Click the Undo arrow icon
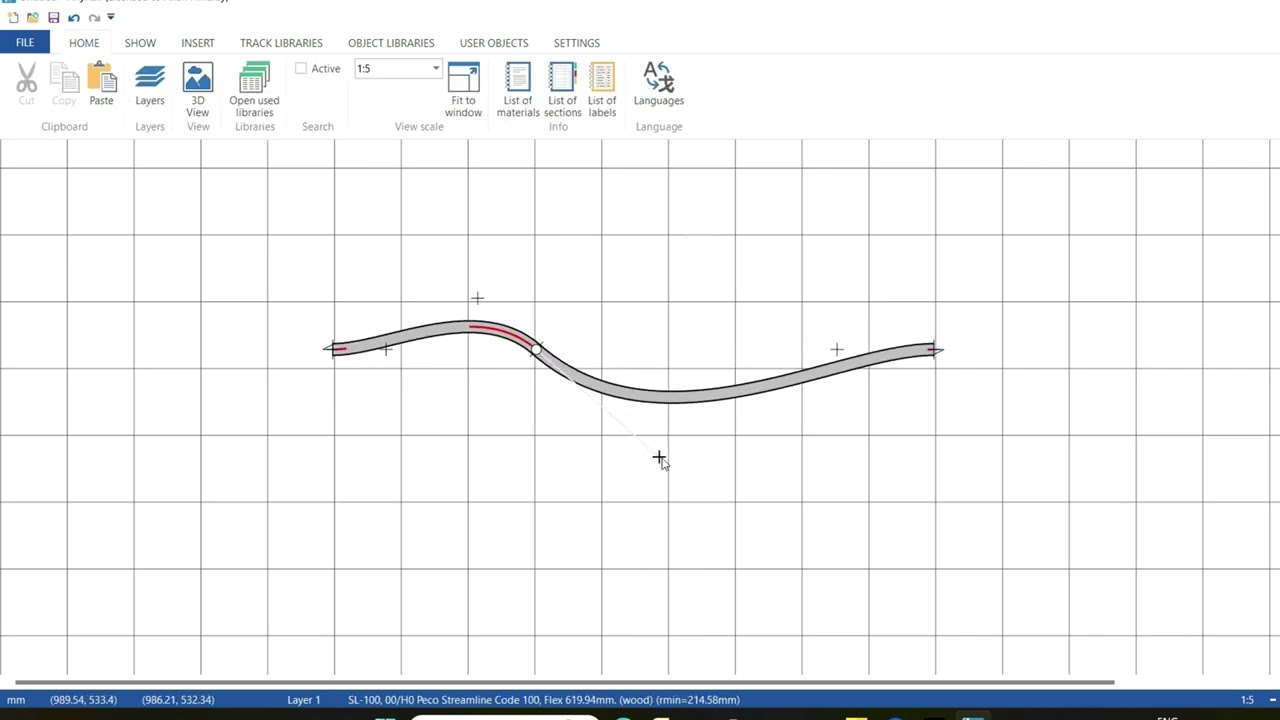This screenshot has width=1280, height=720. tap(74, 18)
